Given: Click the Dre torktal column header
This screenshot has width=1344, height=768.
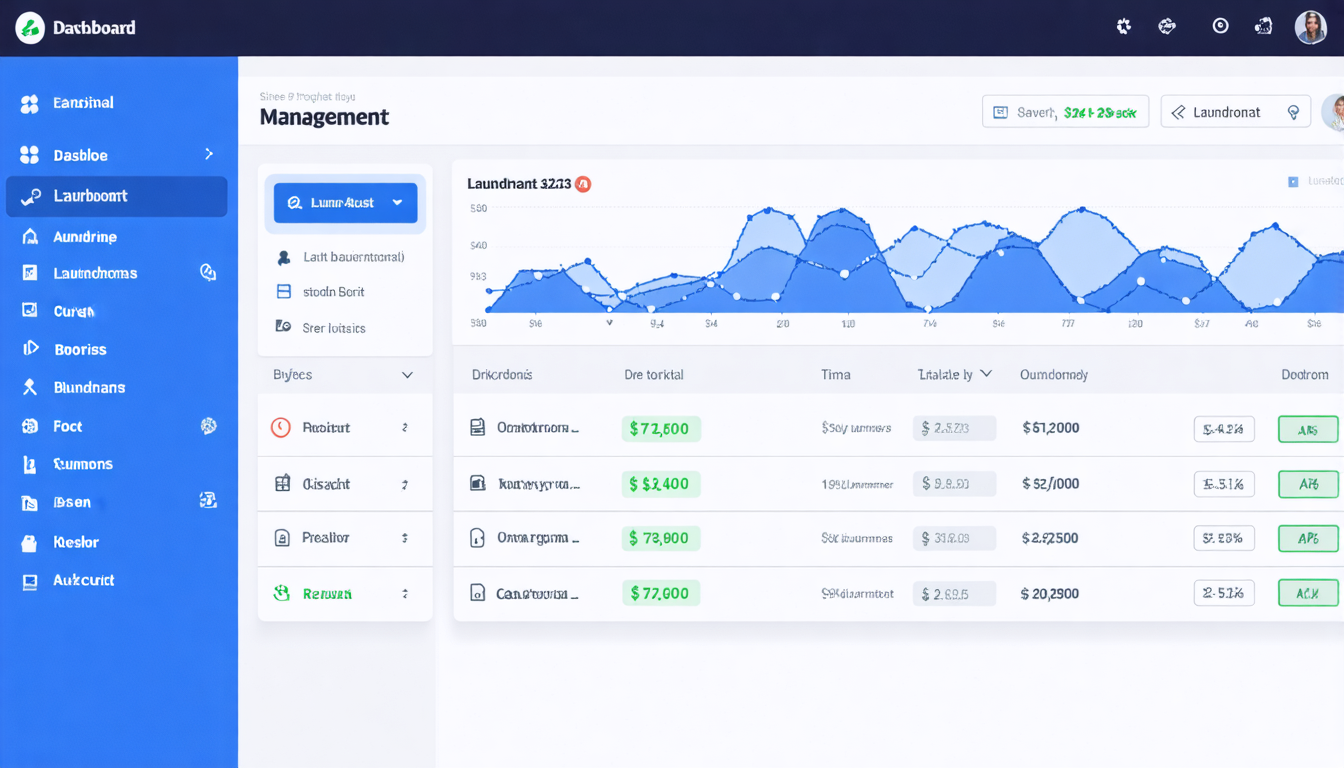Looking at the screenshot, I should pyautogui.click(x=654, y=375).
